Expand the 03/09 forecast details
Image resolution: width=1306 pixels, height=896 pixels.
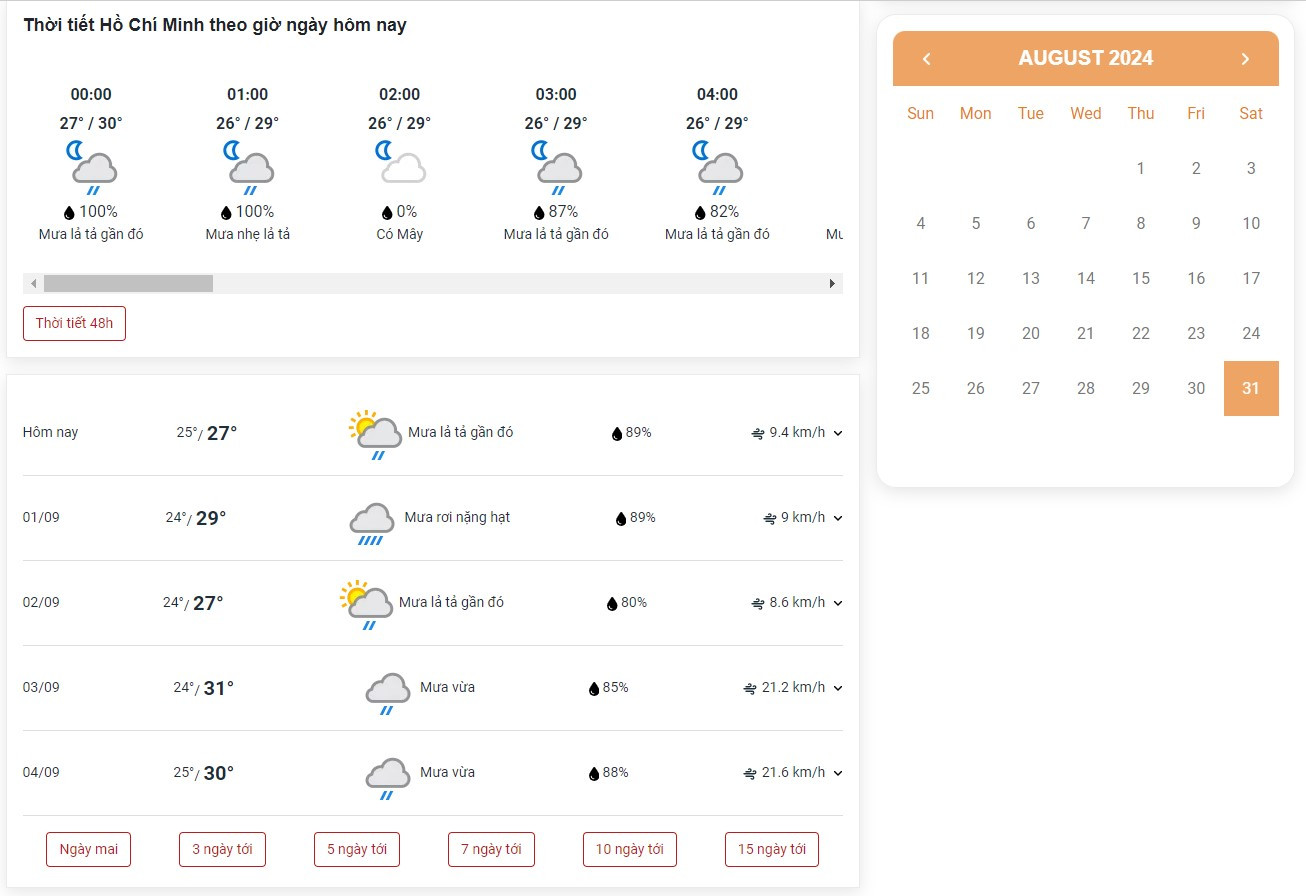[838, 688]
